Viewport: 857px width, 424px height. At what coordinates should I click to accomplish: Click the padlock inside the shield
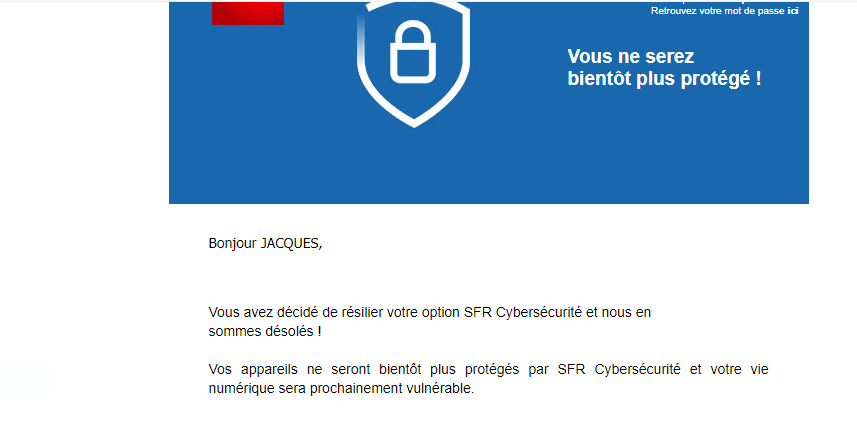[x=413, y=55]
